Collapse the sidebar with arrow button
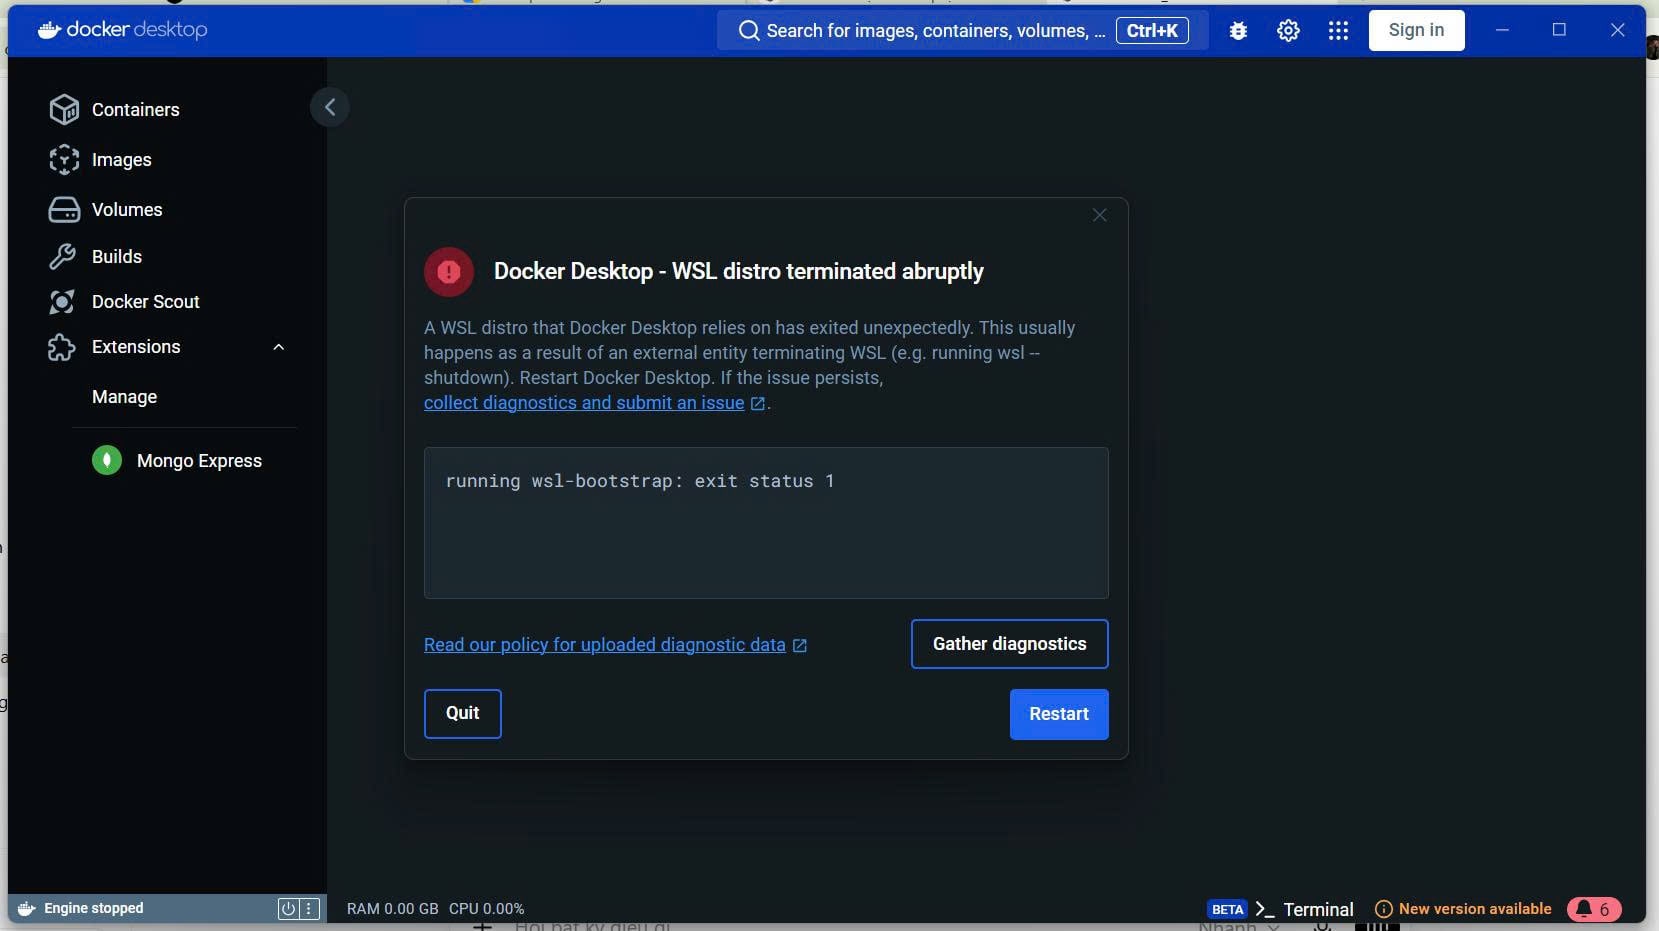This screenshot has width=1659, height=931. pos(330,107)
